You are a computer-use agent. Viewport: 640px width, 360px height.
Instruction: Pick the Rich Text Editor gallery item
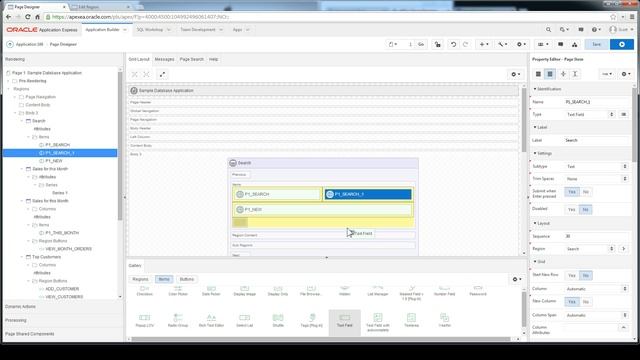pos(211,320)
